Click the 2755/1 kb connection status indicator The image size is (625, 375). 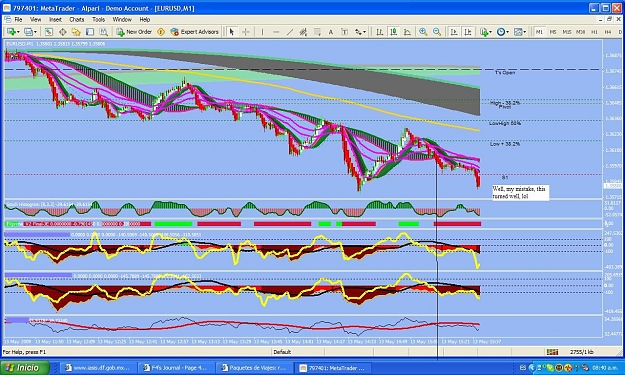click(x=582, y=352)
